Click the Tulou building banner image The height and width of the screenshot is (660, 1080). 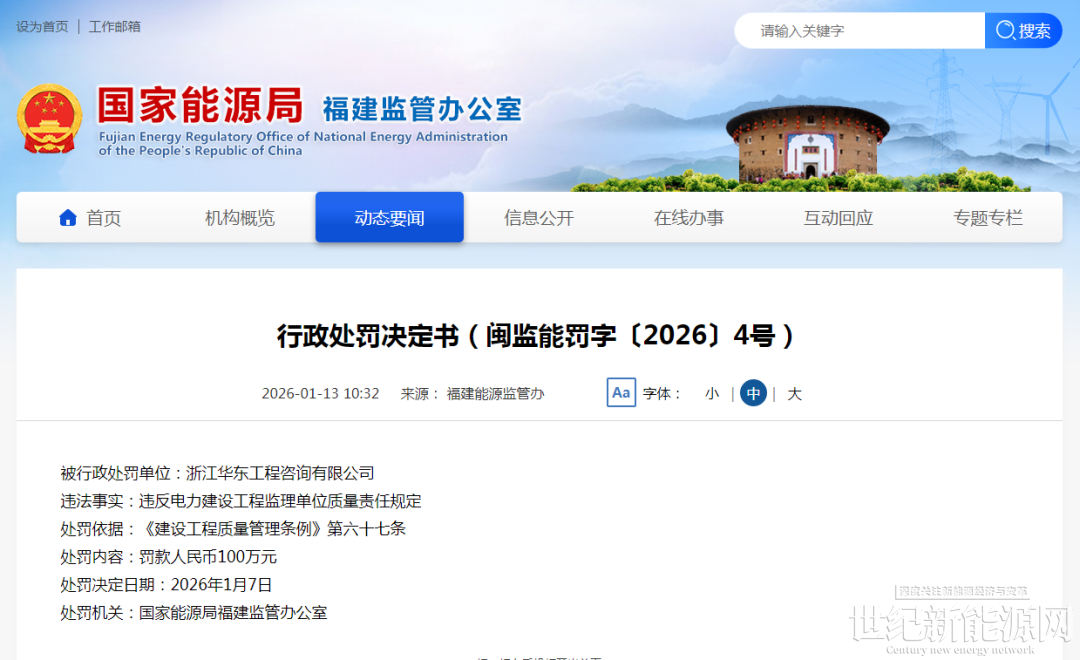(x=807, y=145)
